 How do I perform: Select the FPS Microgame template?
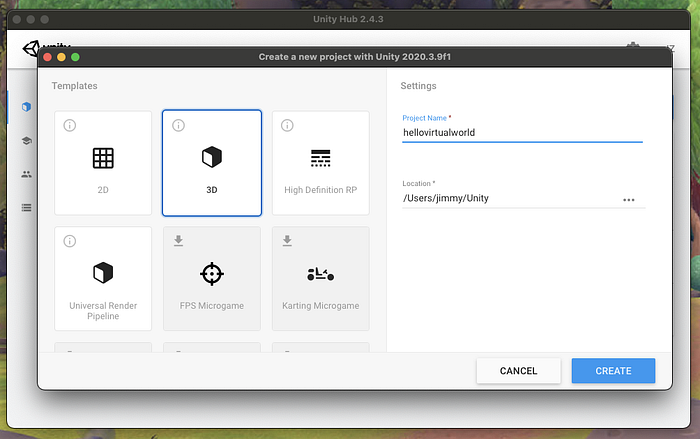pyautogui.click(x=212, y=278)
